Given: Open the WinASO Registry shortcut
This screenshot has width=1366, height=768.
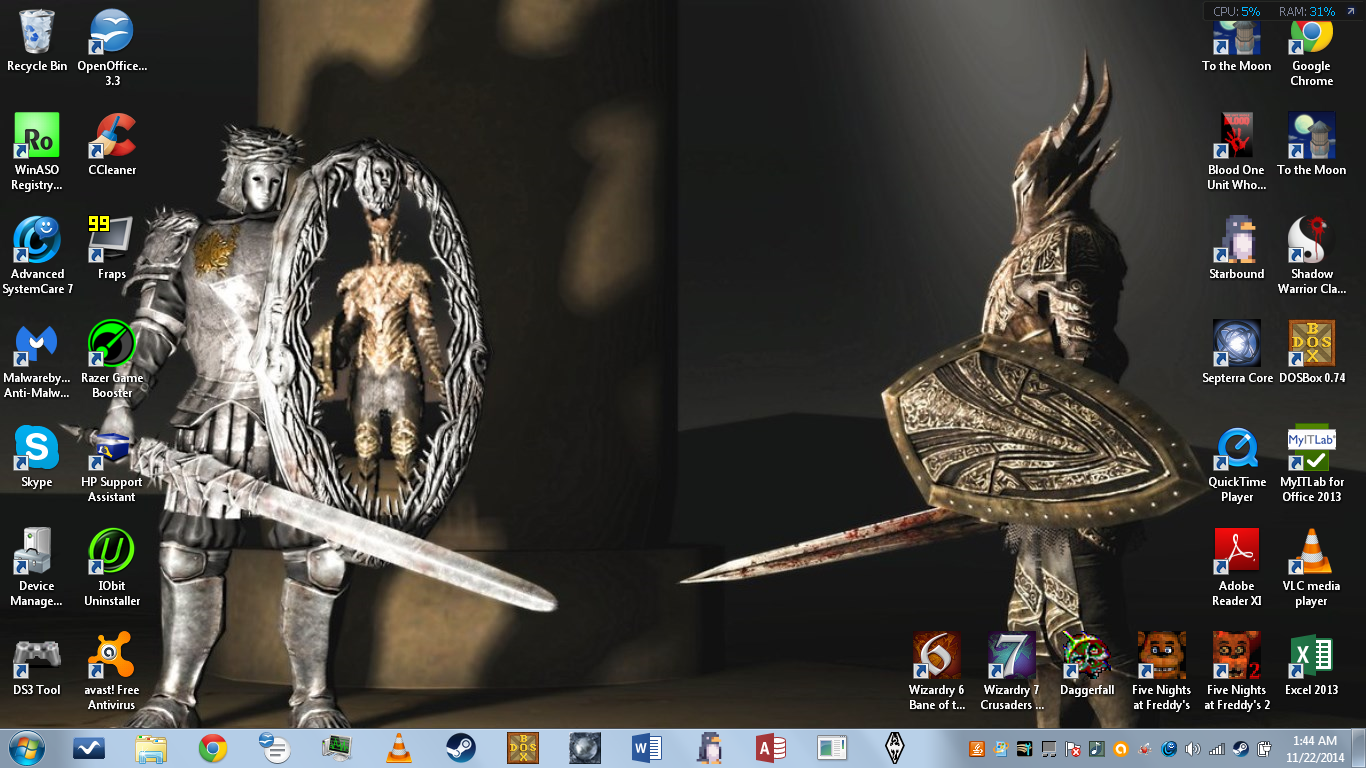Looking at the screenshot, I should click(37, 151).
